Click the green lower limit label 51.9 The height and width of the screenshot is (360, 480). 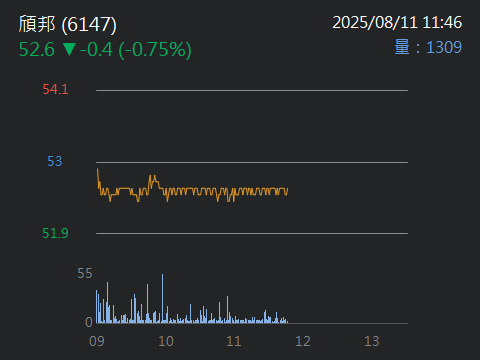[x=55, y=233]
